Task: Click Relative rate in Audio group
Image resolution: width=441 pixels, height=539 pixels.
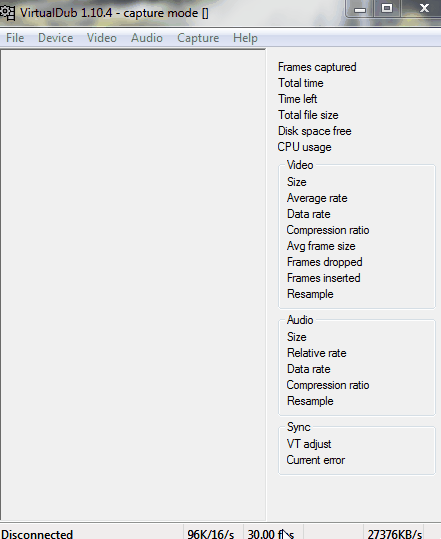Action: [x=317, y=353]
